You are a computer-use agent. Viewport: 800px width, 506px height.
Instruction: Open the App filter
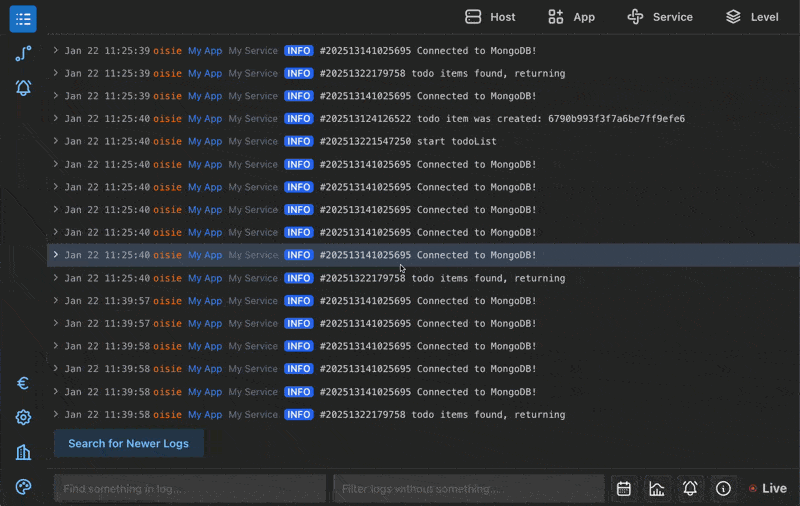coord(571,17)
